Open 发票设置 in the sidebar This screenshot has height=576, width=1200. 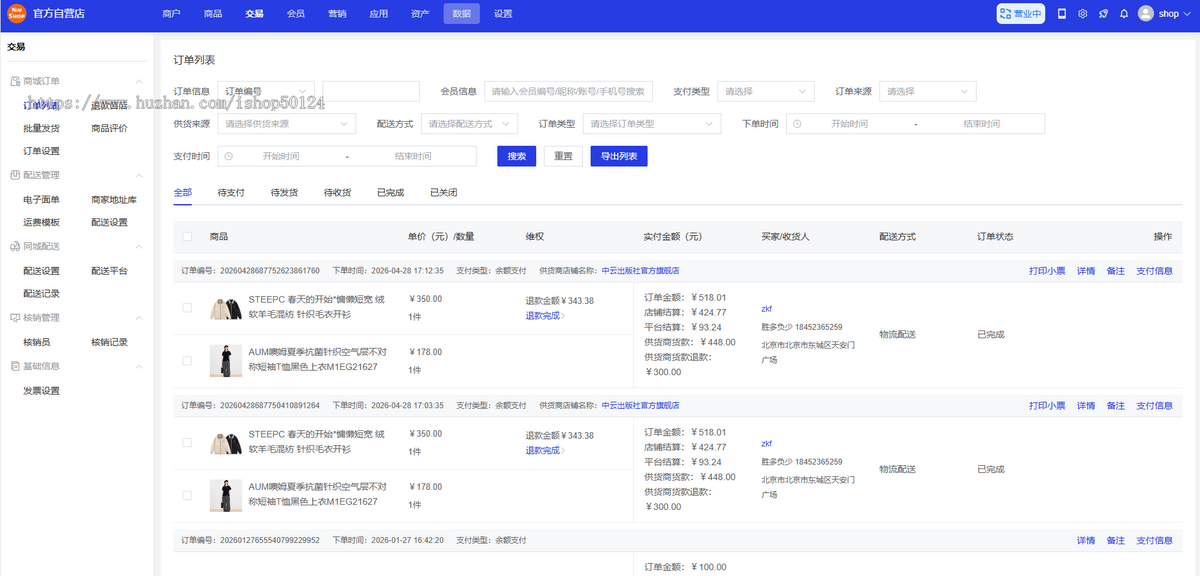tap(41, 390)
